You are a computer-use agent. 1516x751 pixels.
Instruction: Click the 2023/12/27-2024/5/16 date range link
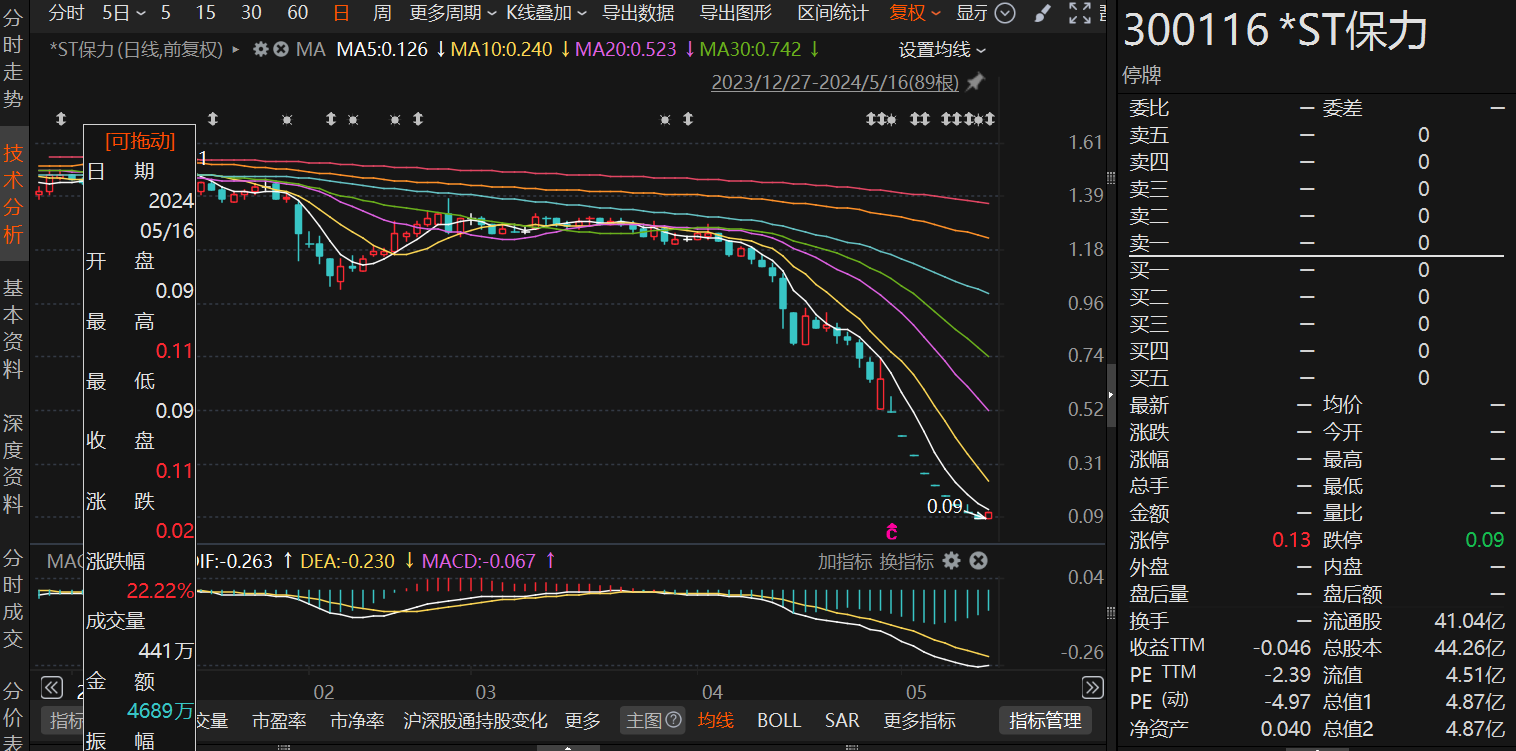tap(835, 82)
